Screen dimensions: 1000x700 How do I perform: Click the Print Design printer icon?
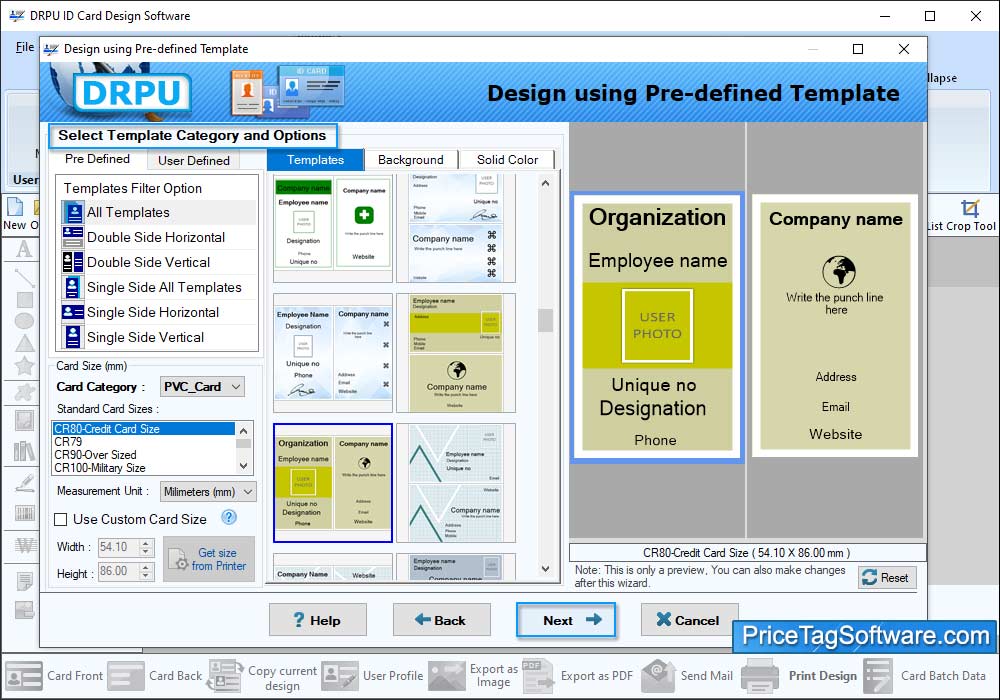760,676
